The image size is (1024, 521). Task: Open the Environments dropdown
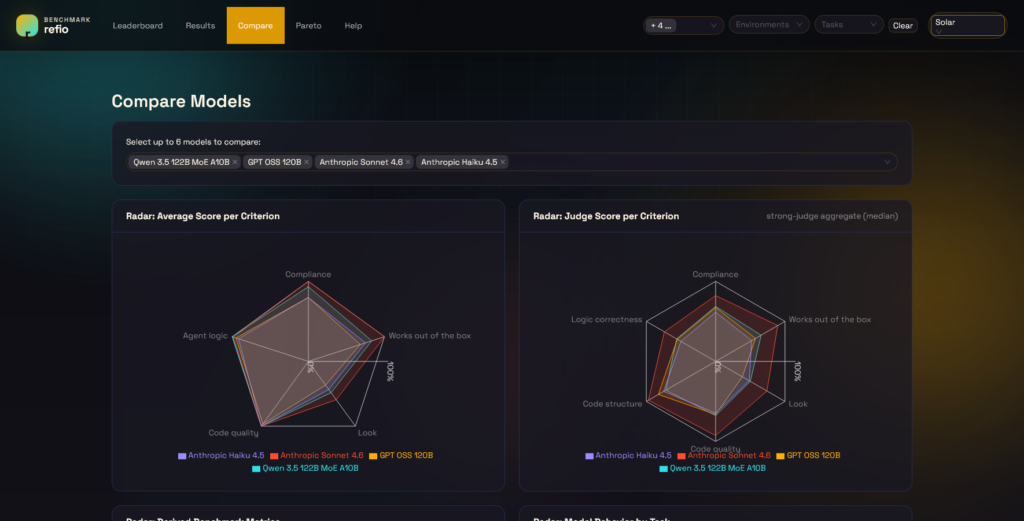pyautogui.click(x=769, y=25)
